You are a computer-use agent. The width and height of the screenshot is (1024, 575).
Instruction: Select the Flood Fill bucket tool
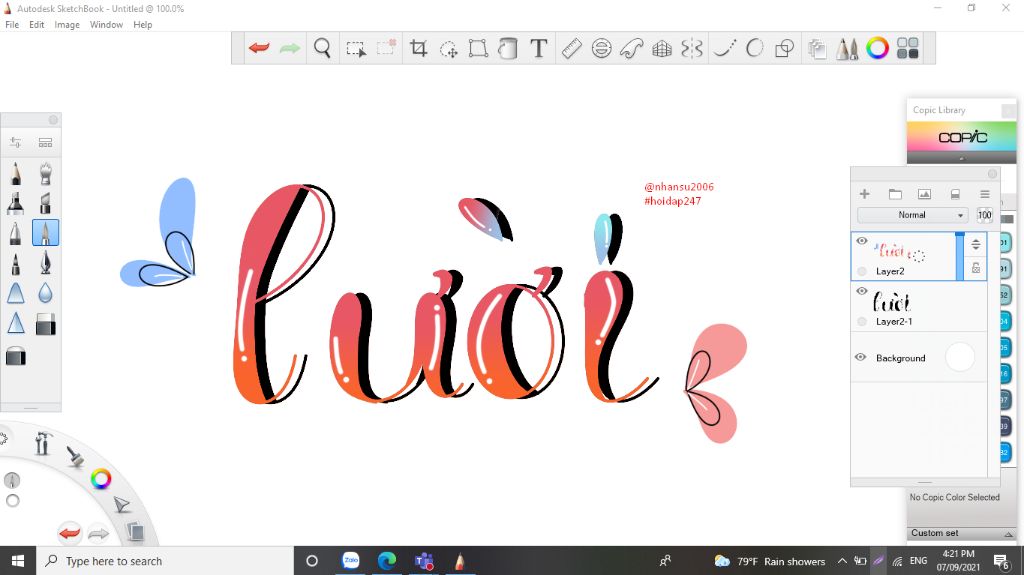508,48
